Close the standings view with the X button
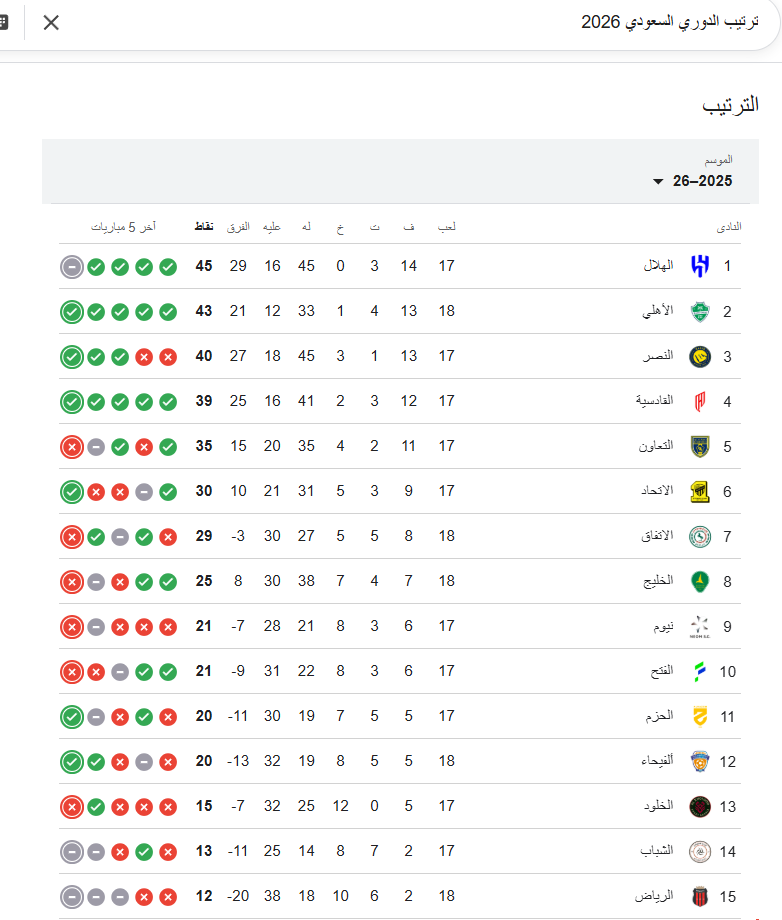 click(51, 21)
